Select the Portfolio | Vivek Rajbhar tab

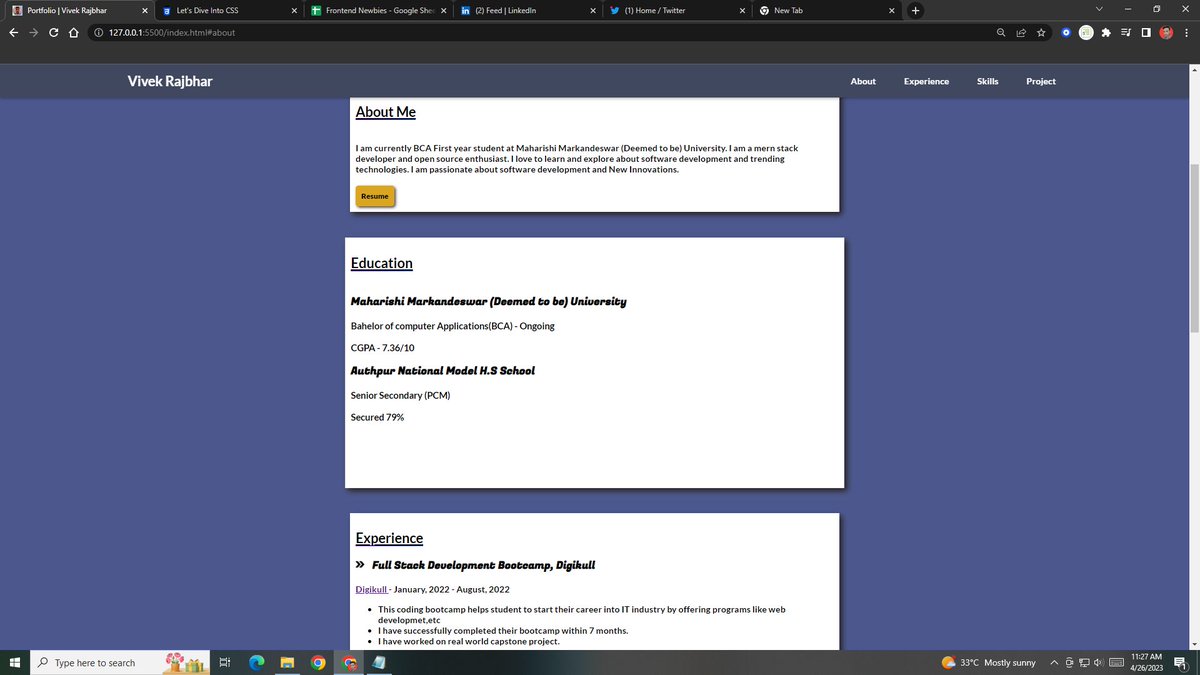tap(79, 10)
